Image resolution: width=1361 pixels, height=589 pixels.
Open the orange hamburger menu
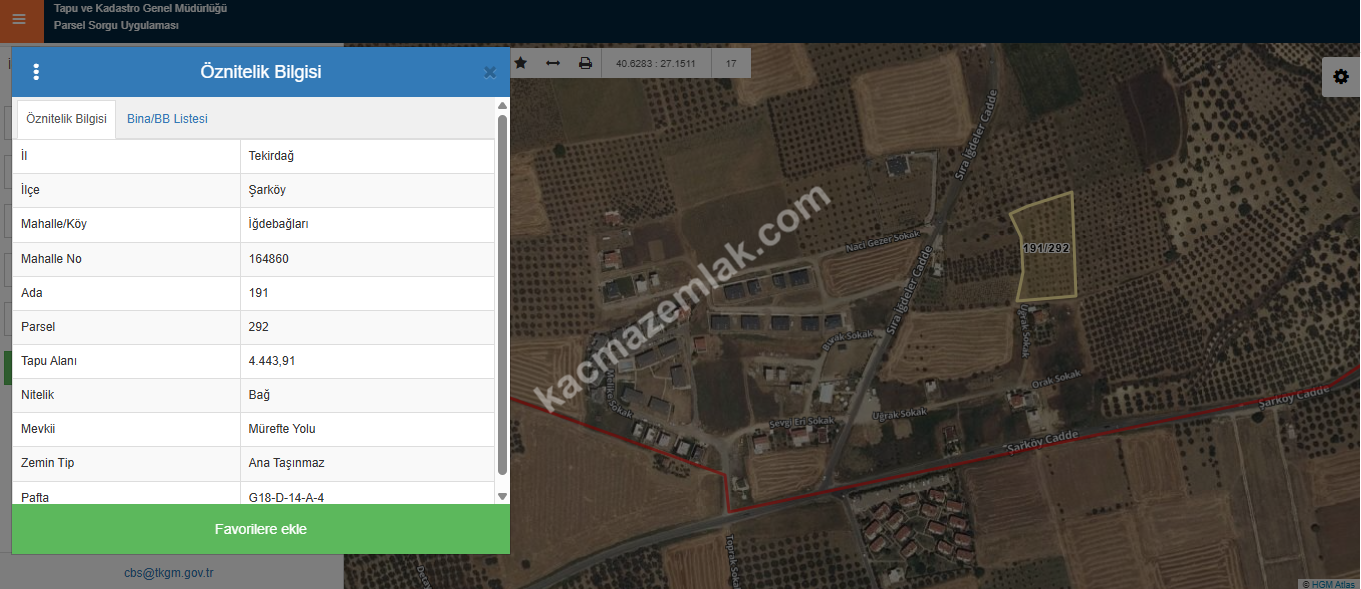click(19, 19)
